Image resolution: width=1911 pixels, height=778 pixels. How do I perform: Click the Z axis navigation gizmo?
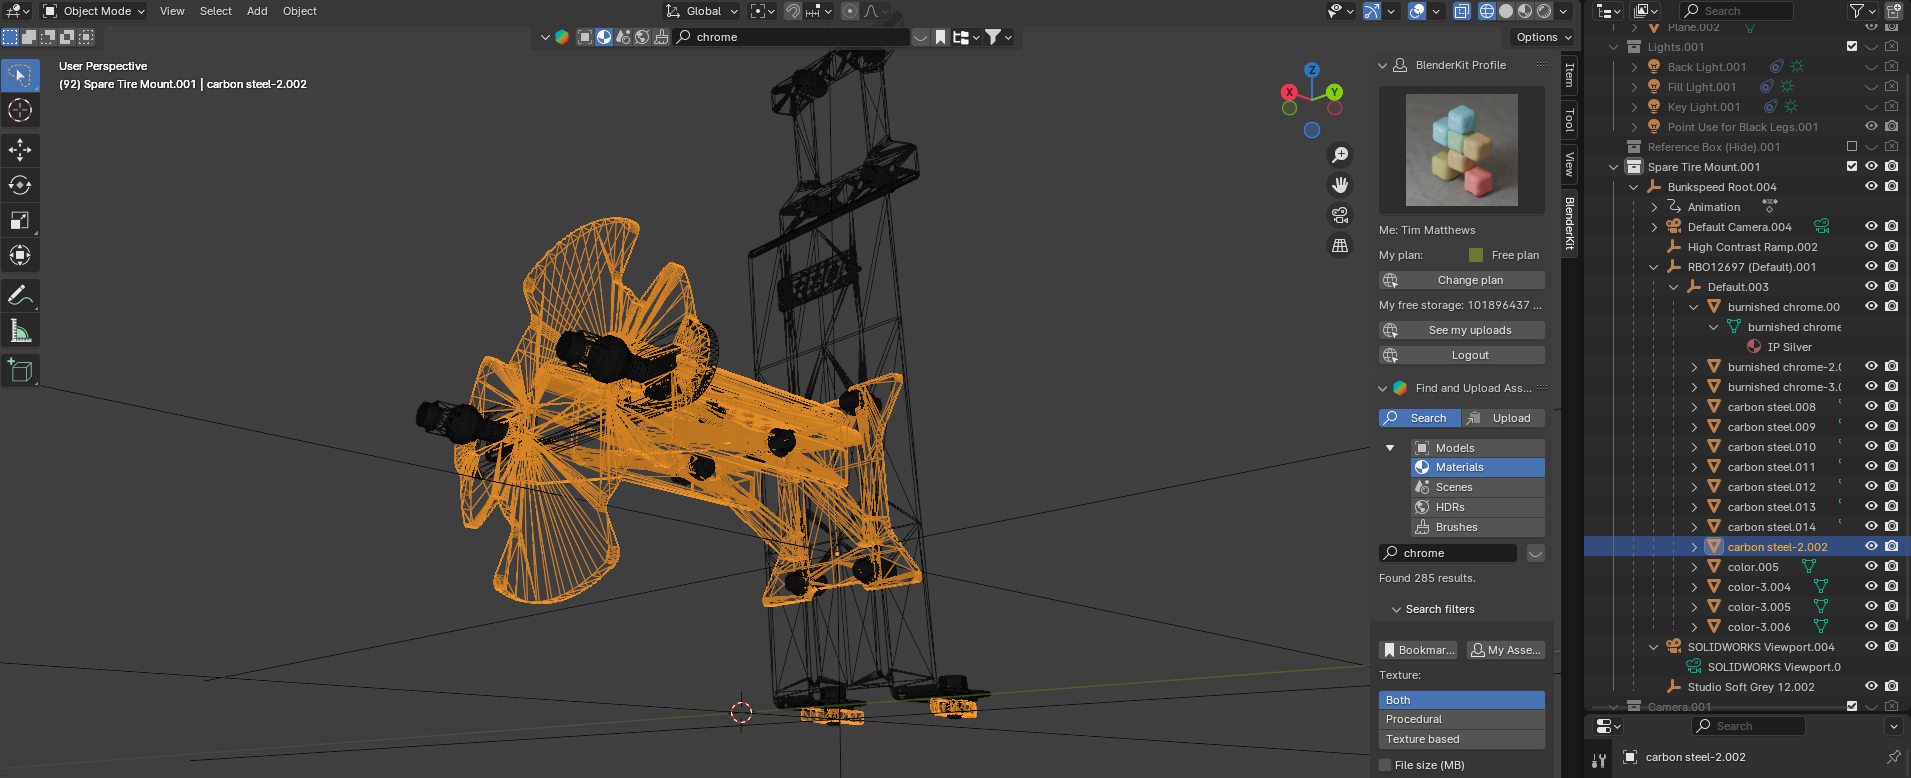pos(1312,70)
